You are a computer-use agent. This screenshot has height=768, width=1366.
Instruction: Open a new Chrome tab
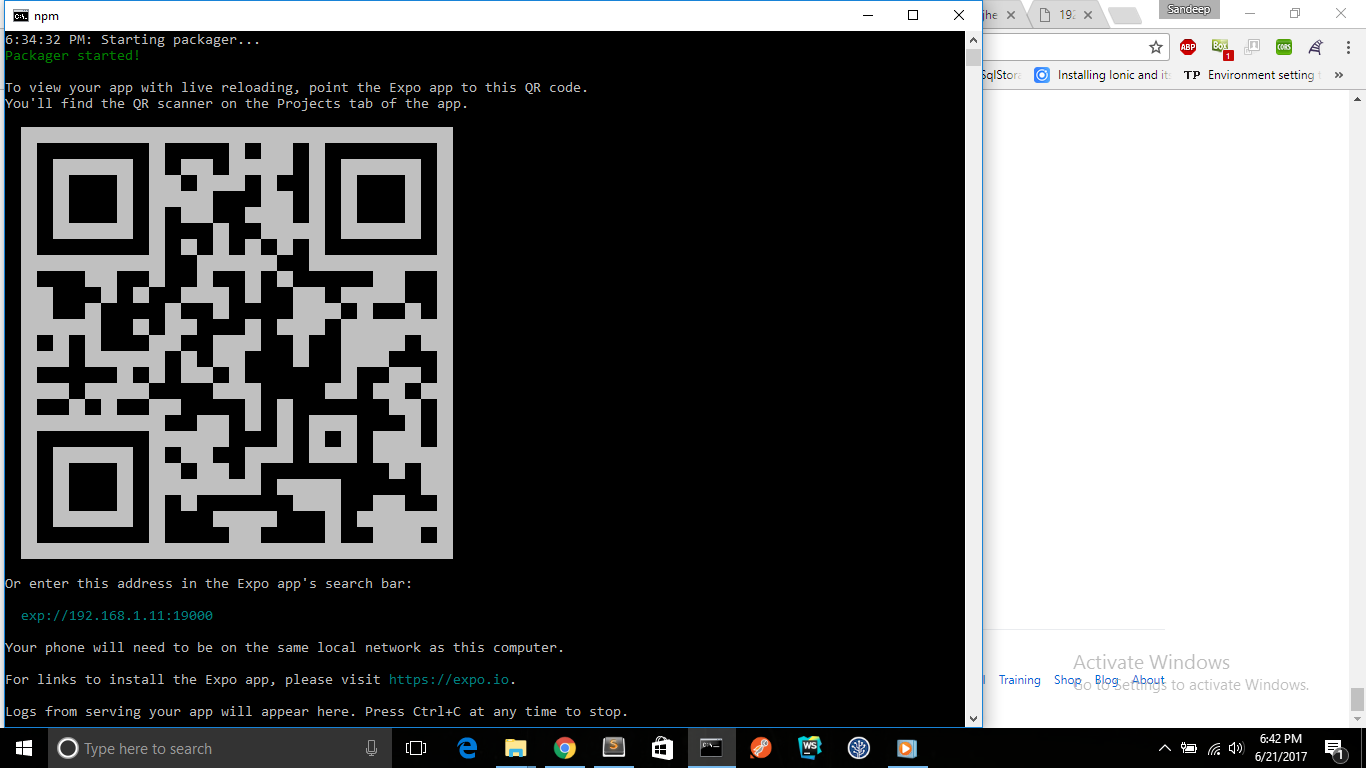[x=1125, y=16]
